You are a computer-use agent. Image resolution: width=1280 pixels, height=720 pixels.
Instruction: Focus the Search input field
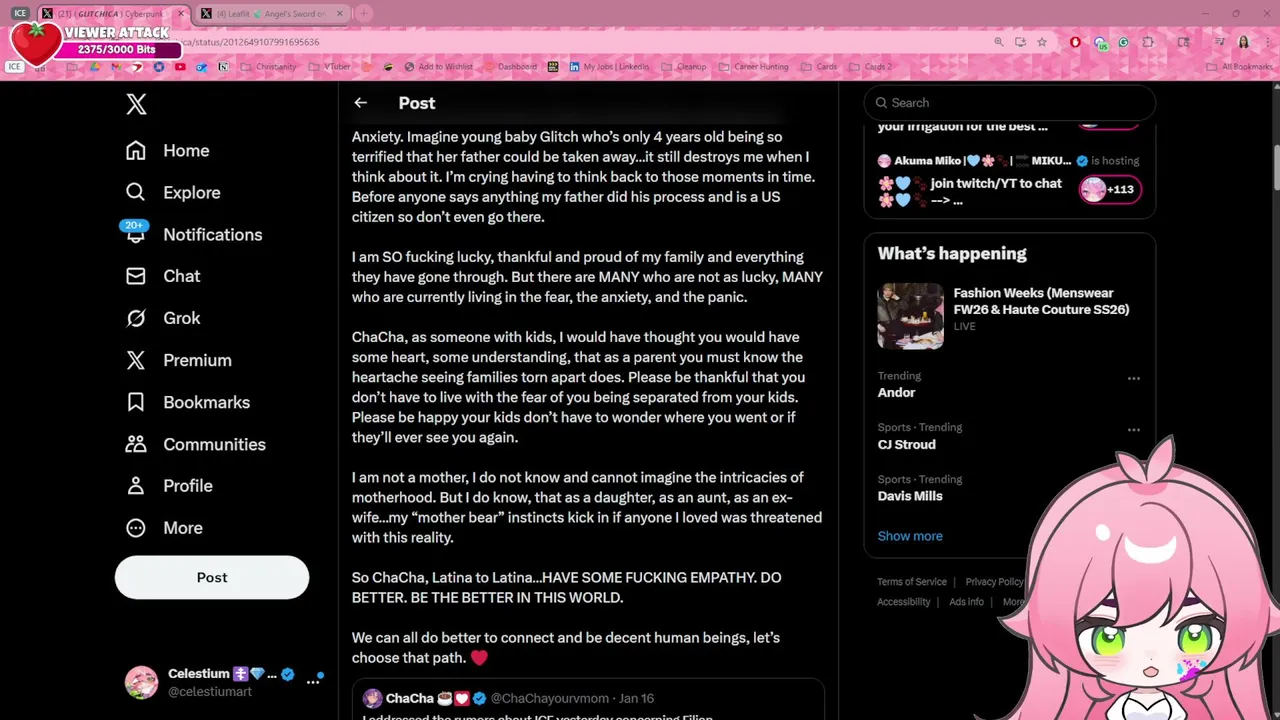click(1010, 103)
